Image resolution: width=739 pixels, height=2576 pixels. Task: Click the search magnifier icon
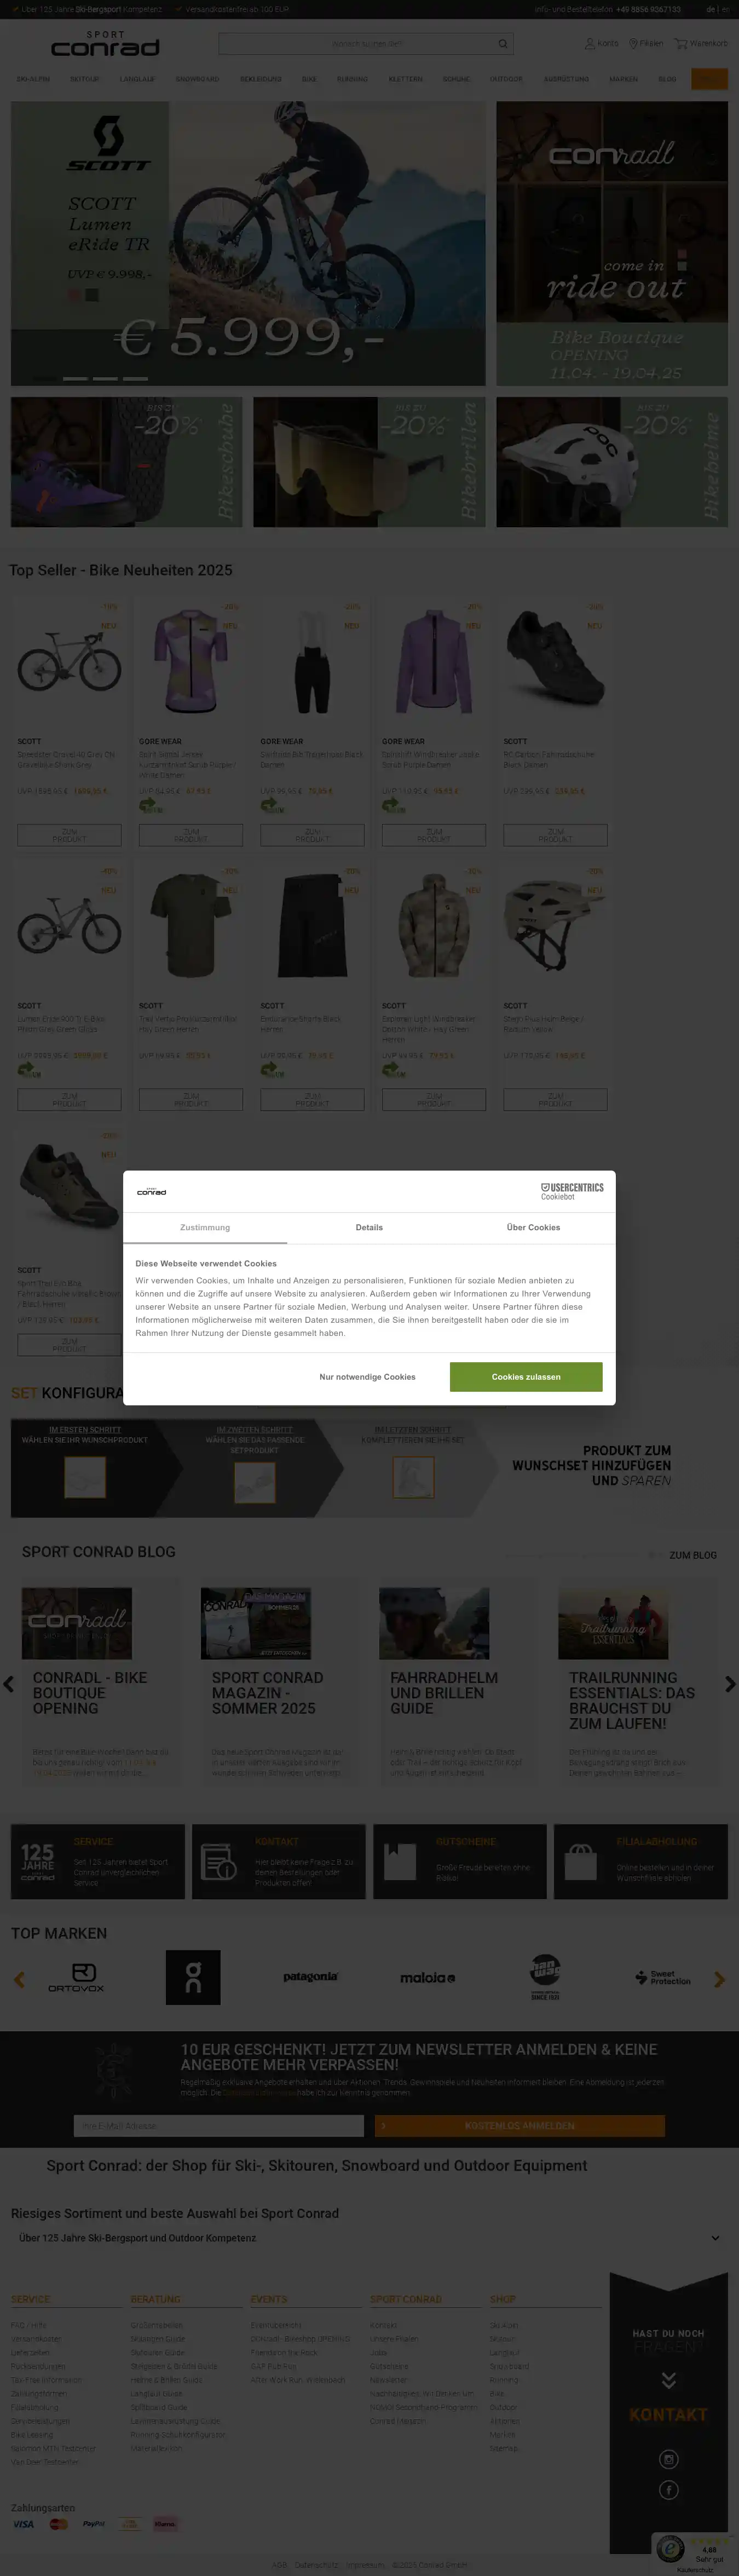503,44
